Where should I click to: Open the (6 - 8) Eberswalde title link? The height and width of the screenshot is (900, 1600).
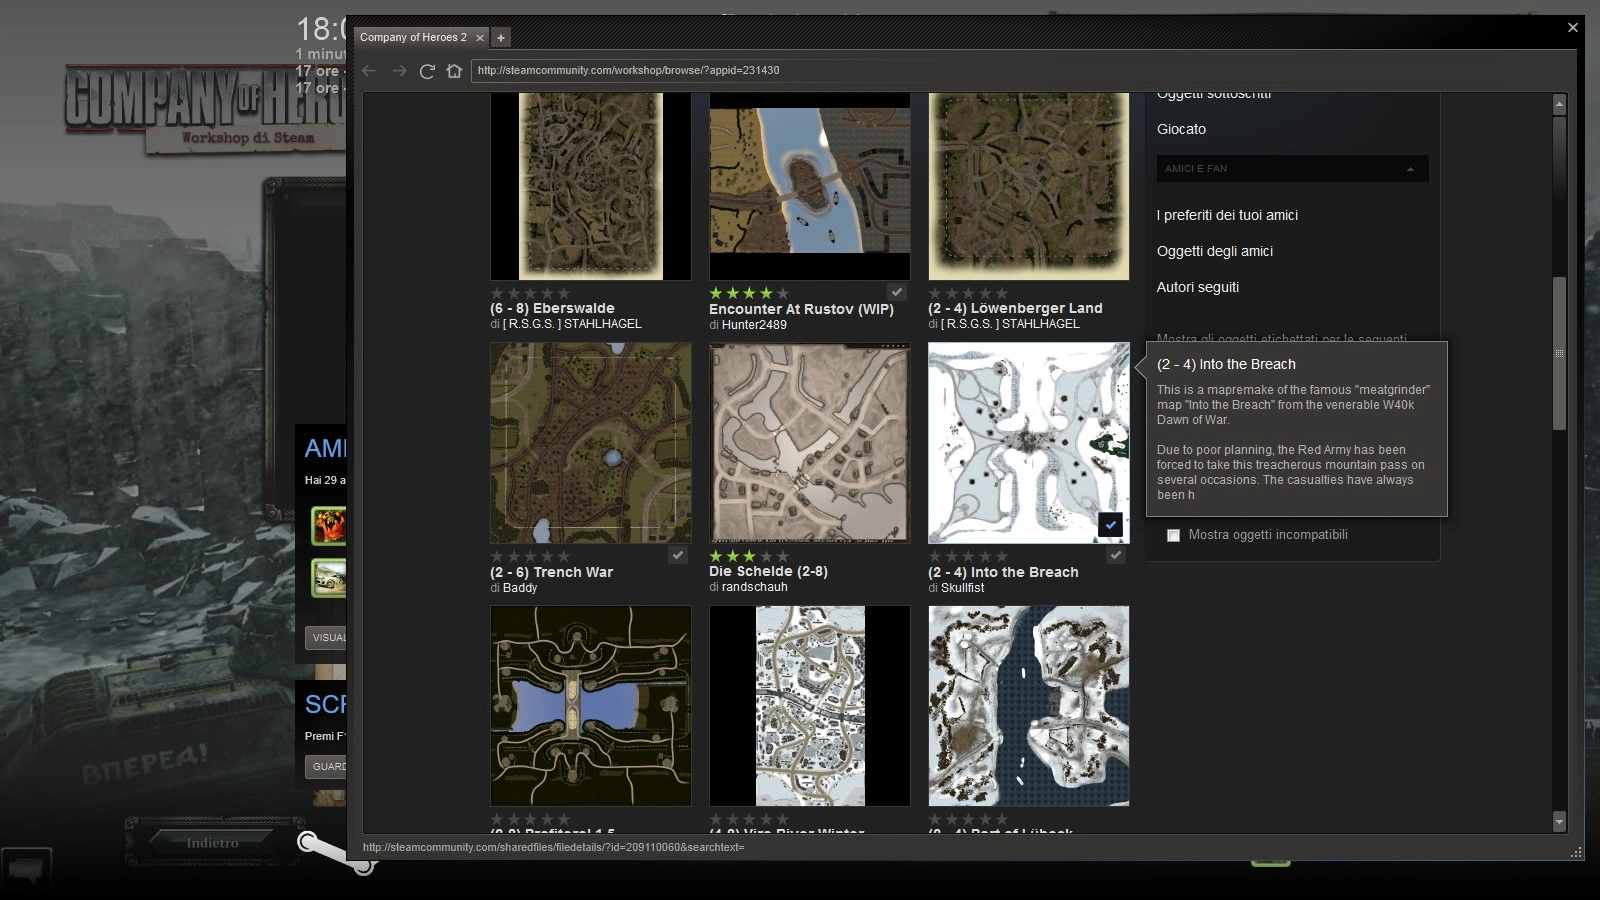click(x=552, y=308)
